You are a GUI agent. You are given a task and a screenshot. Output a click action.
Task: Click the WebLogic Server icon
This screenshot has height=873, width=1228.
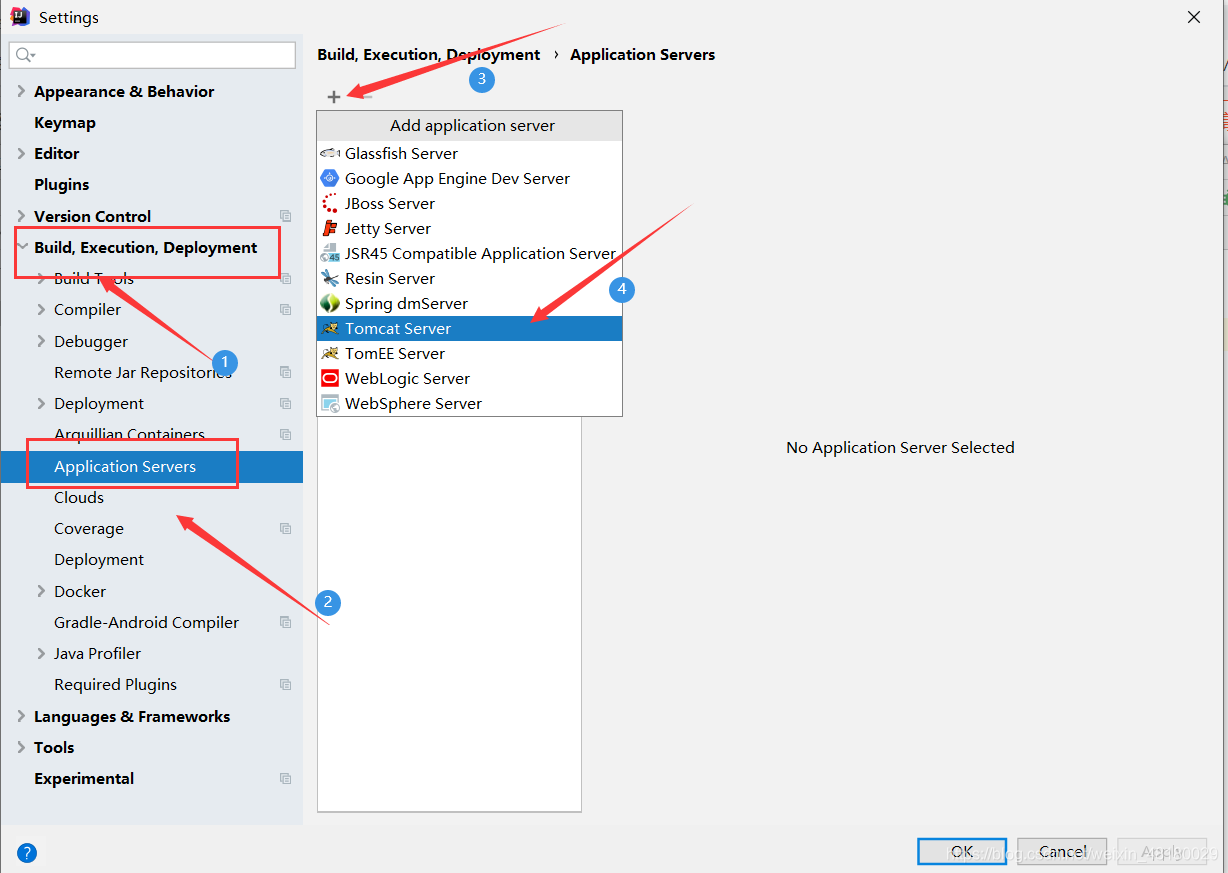point(330,378)
